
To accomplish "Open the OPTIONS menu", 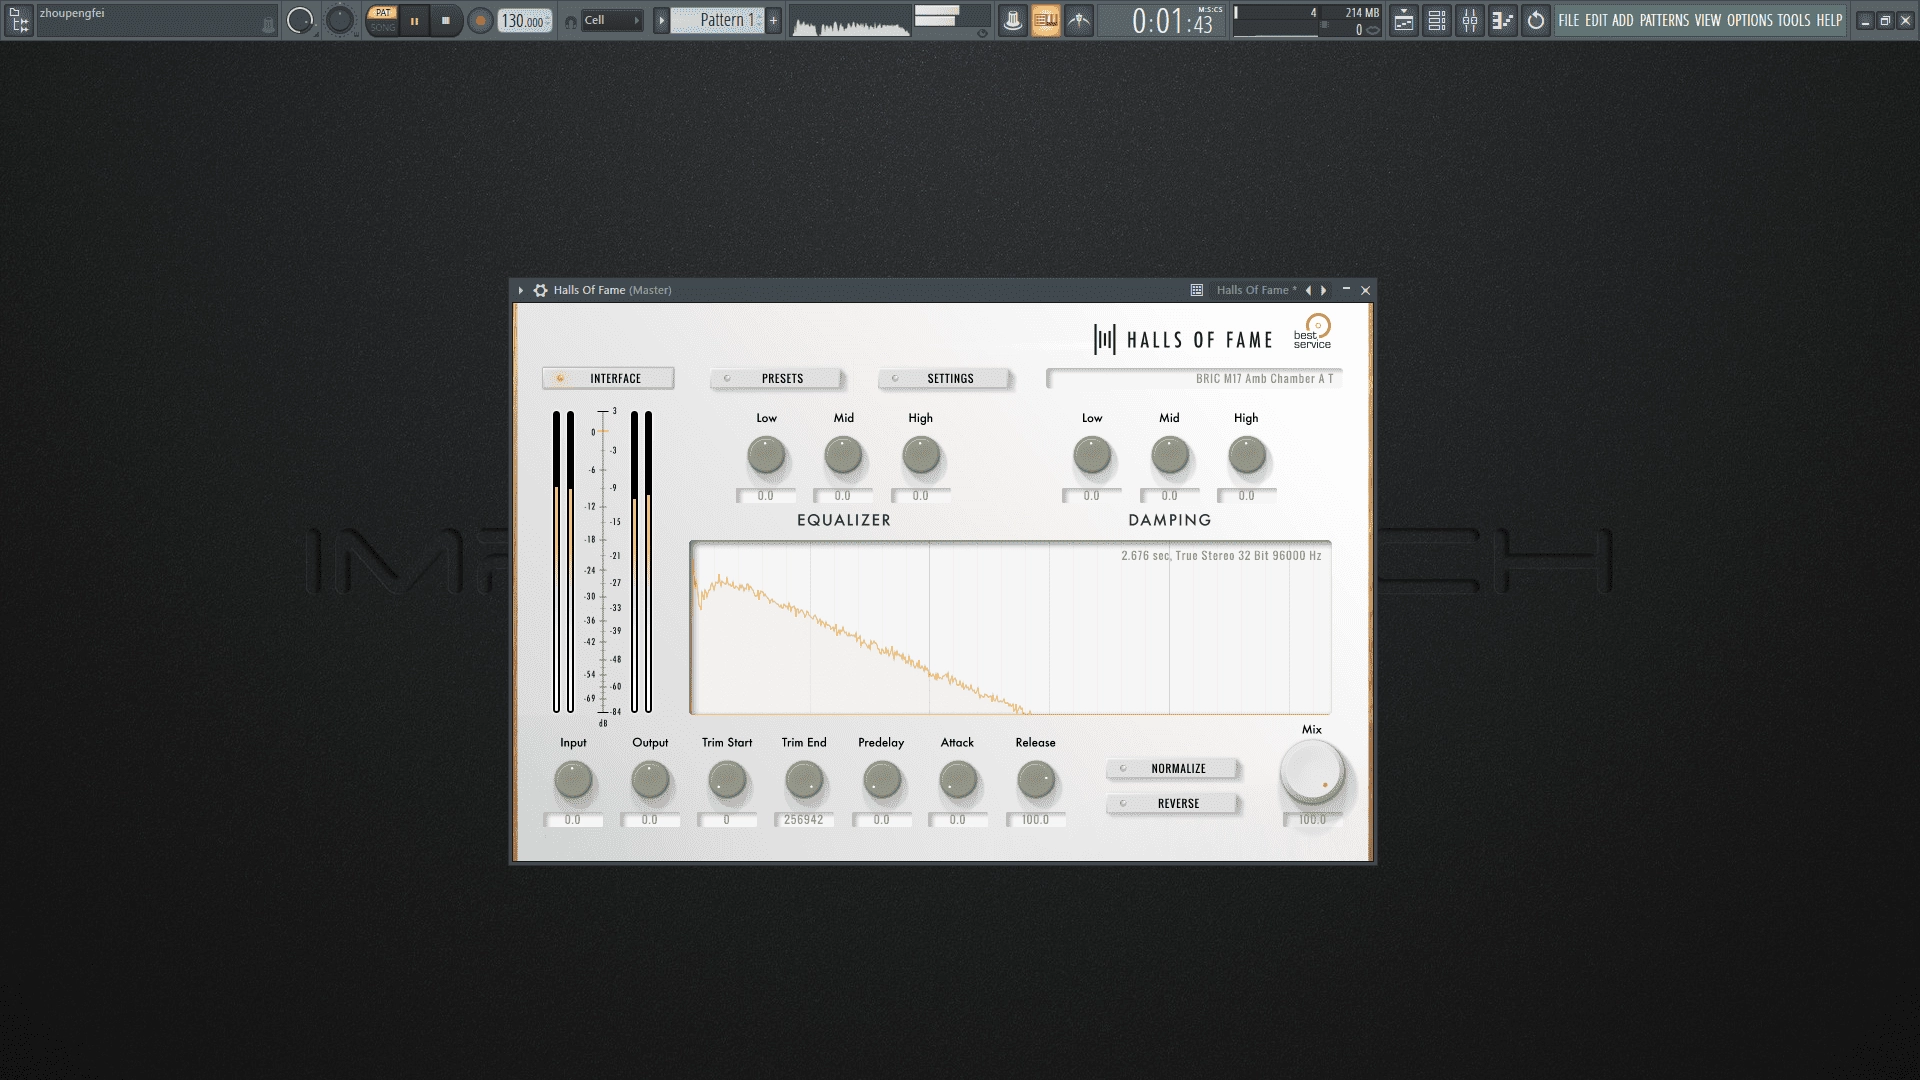I will click(1750, 20).
